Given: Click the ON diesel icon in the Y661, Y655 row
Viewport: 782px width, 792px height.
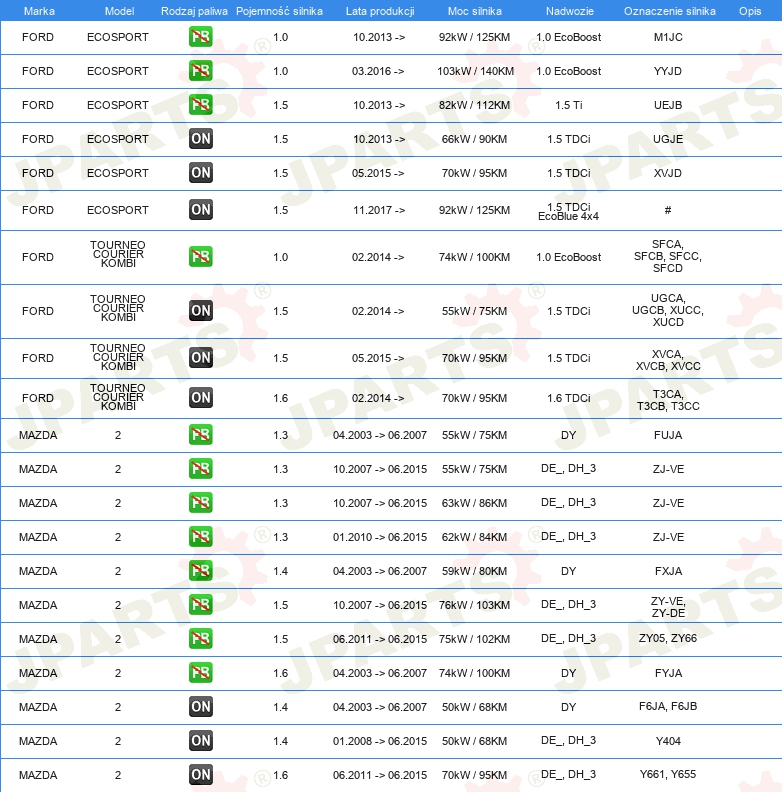Looking at the screenshot, I should coord(201,774).
